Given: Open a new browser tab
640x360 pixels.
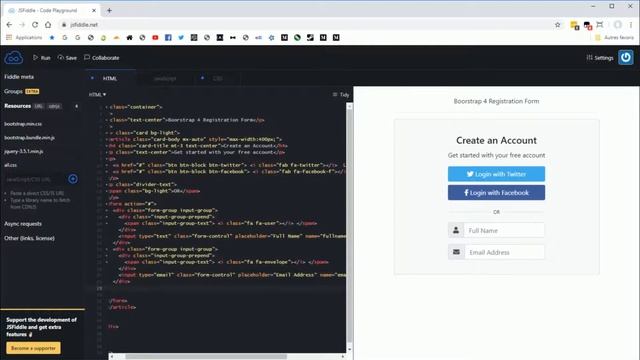Looking at the screenshot, I should 109,10.
